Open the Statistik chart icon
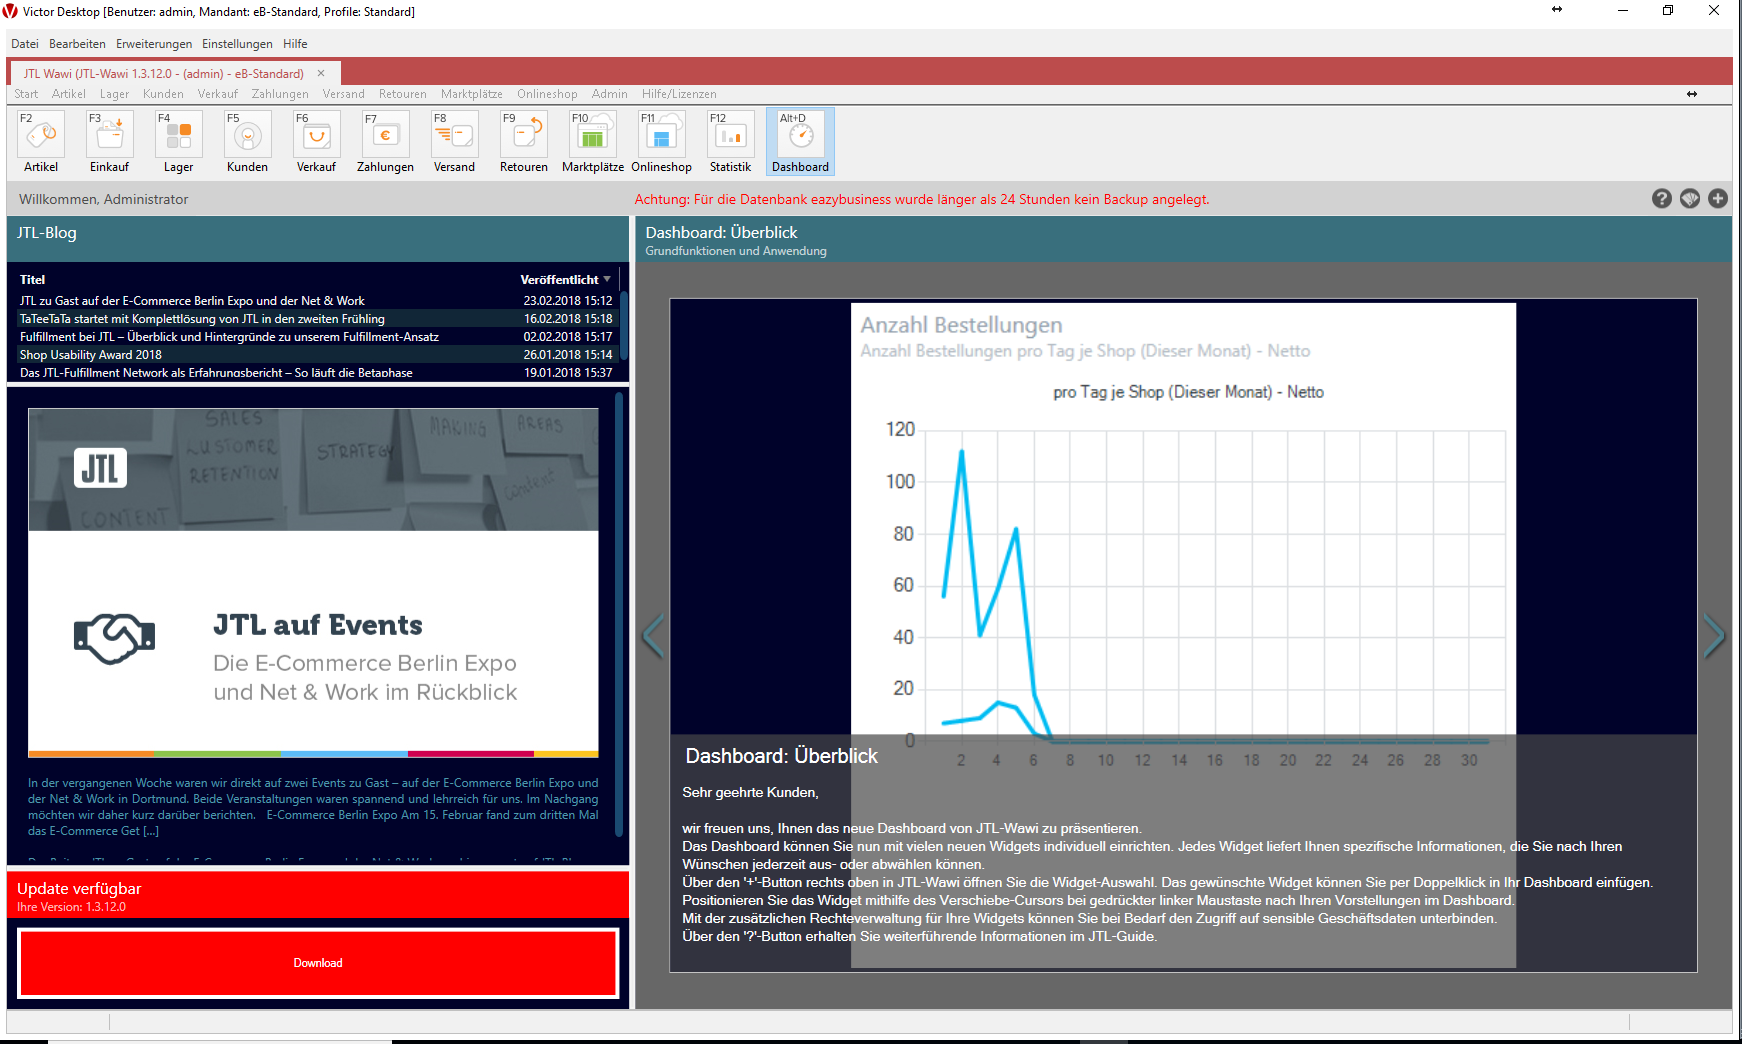The width and height of the screenshot is (1742, 1044). [x=730, y=135]
